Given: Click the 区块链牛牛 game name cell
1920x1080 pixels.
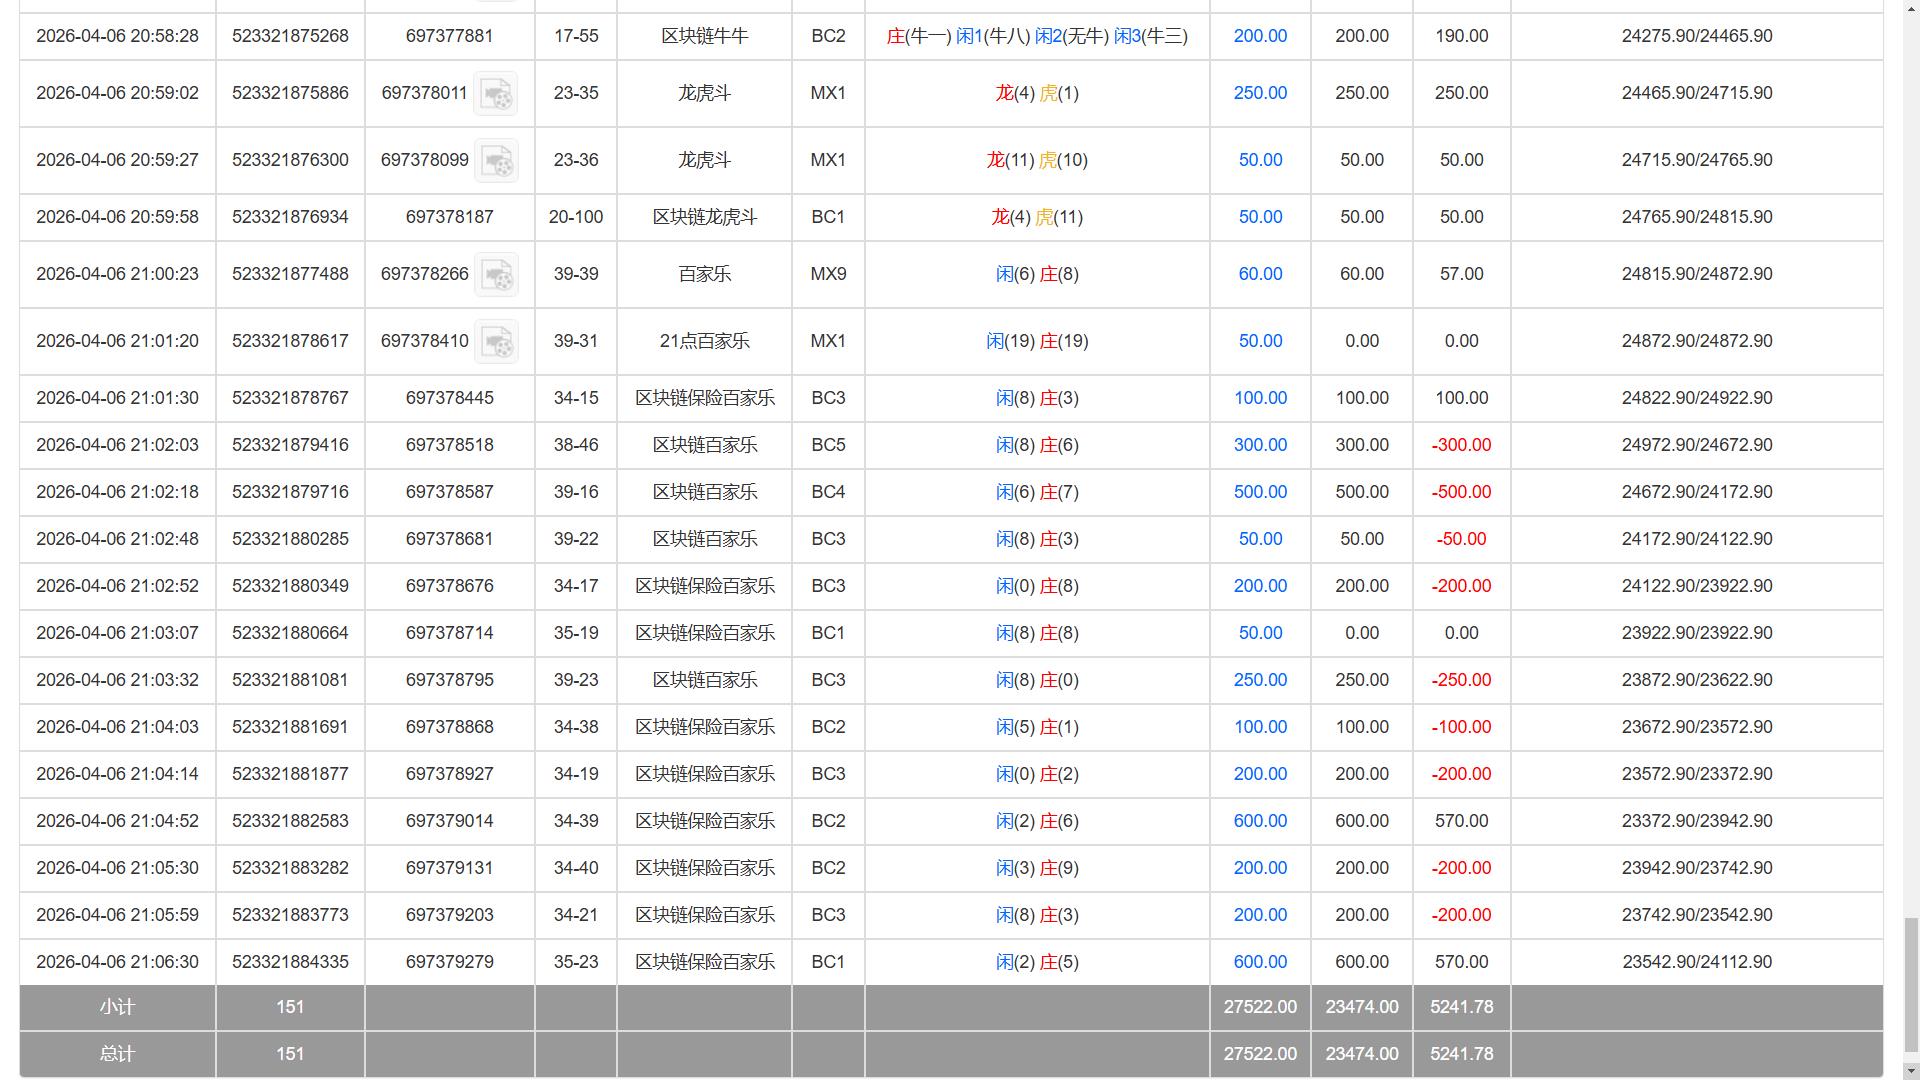Looking at the screenshot, I should click(x=704, y=36).
